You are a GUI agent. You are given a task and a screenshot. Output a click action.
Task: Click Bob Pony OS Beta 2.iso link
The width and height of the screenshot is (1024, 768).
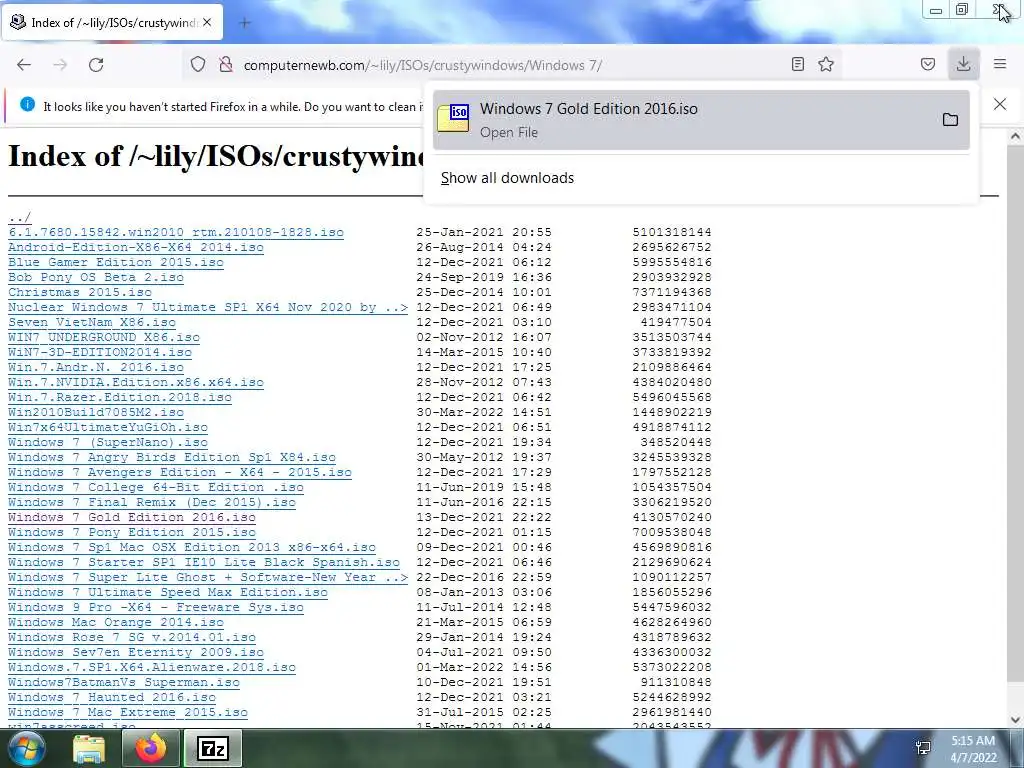pos(96,278)
